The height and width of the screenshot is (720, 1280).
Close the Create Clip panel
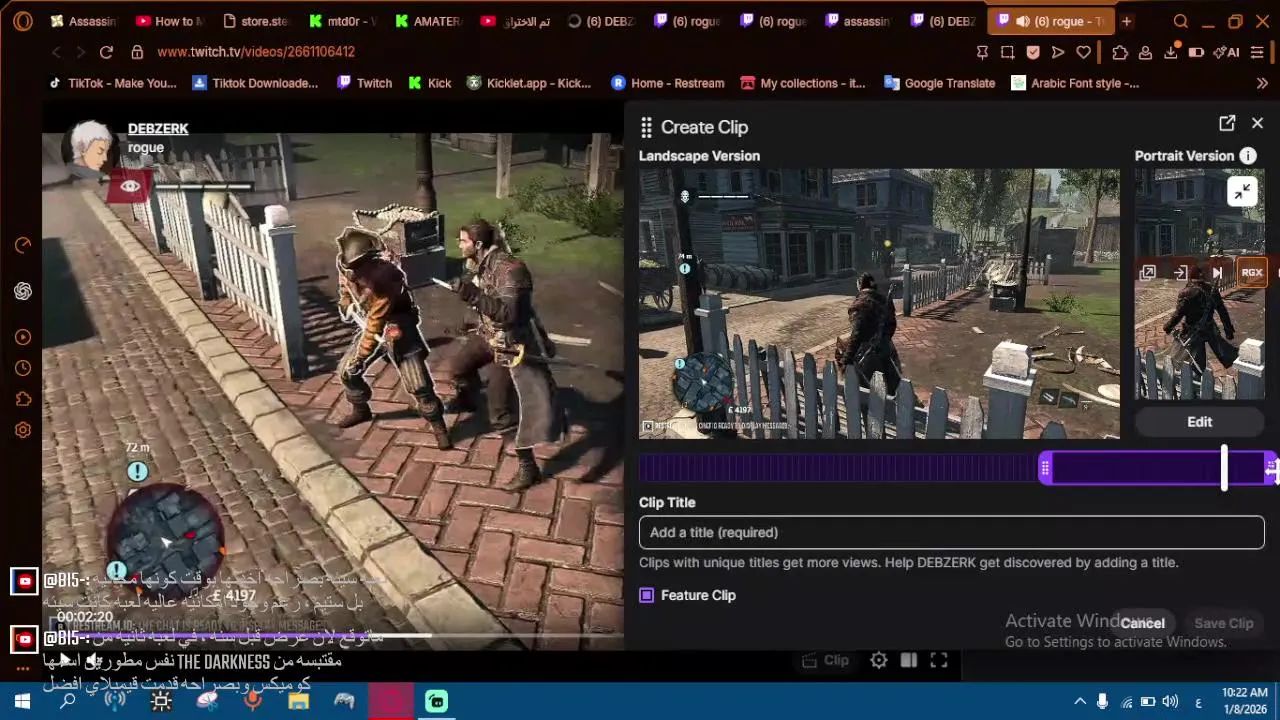click(1257, 123)
